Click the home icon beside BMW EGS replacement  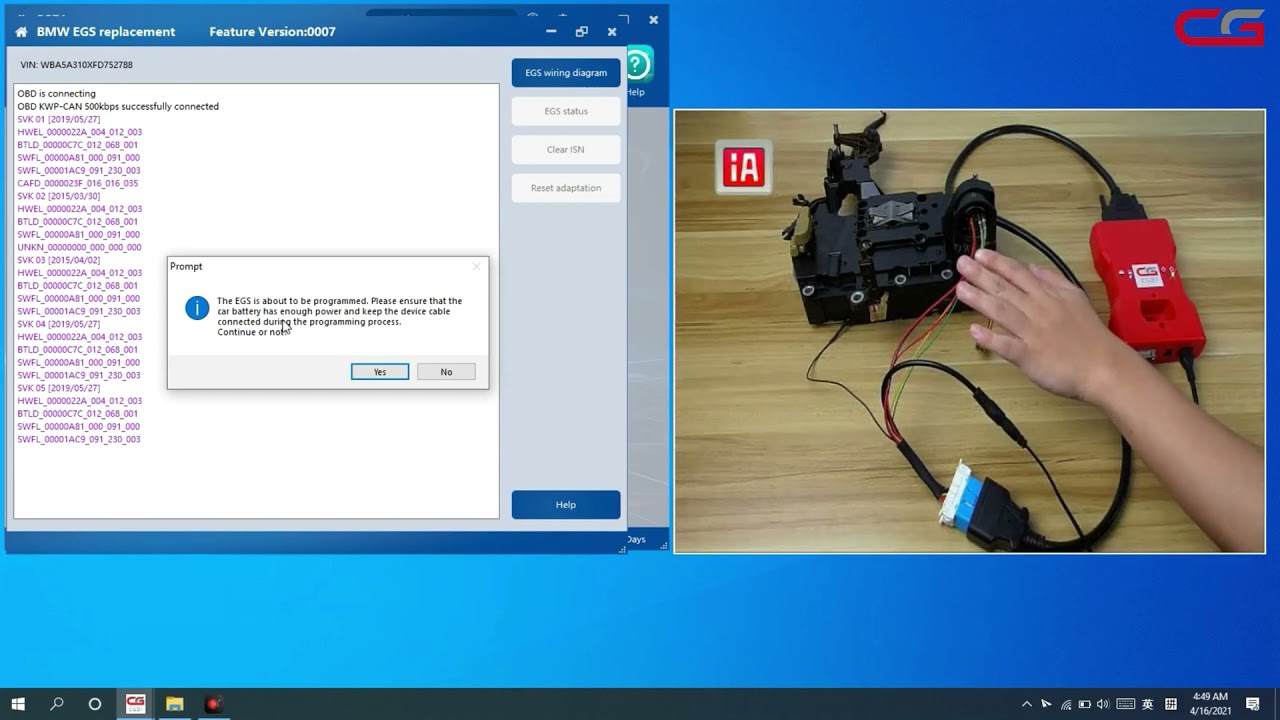click(21, 32)
